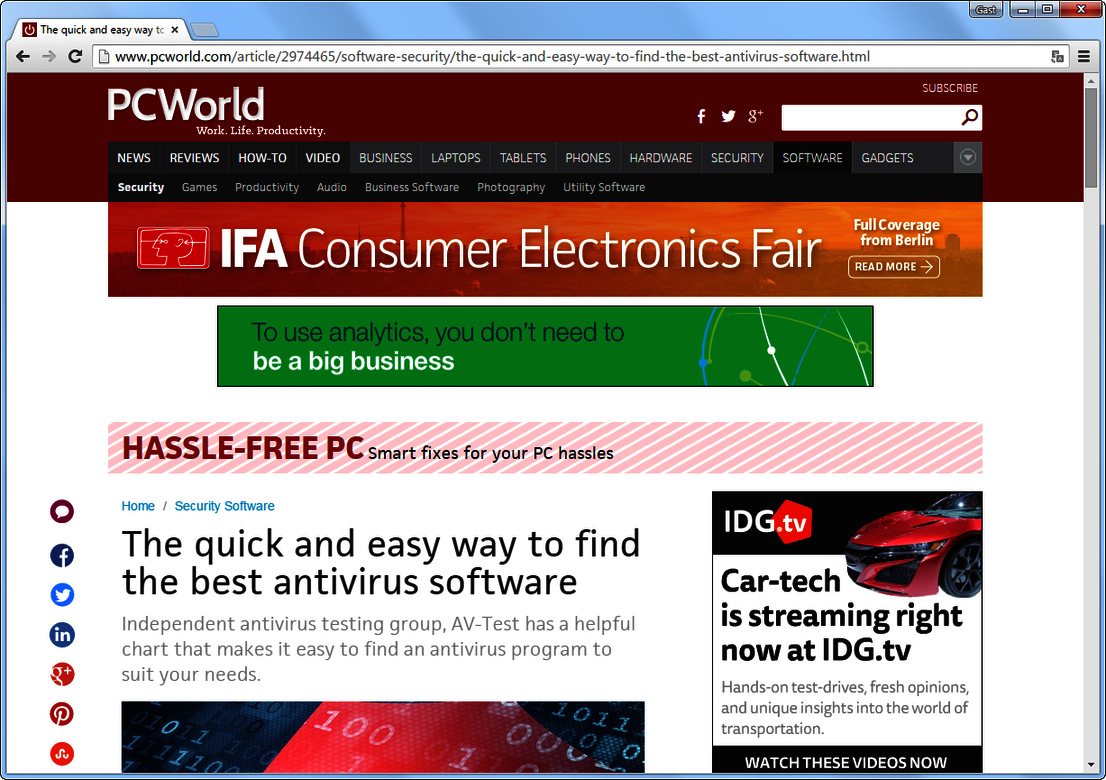Switch to the SOFTWARE navigation tab
The image size is (1106, 780).
pyautogui.click(x=812, y=157)
